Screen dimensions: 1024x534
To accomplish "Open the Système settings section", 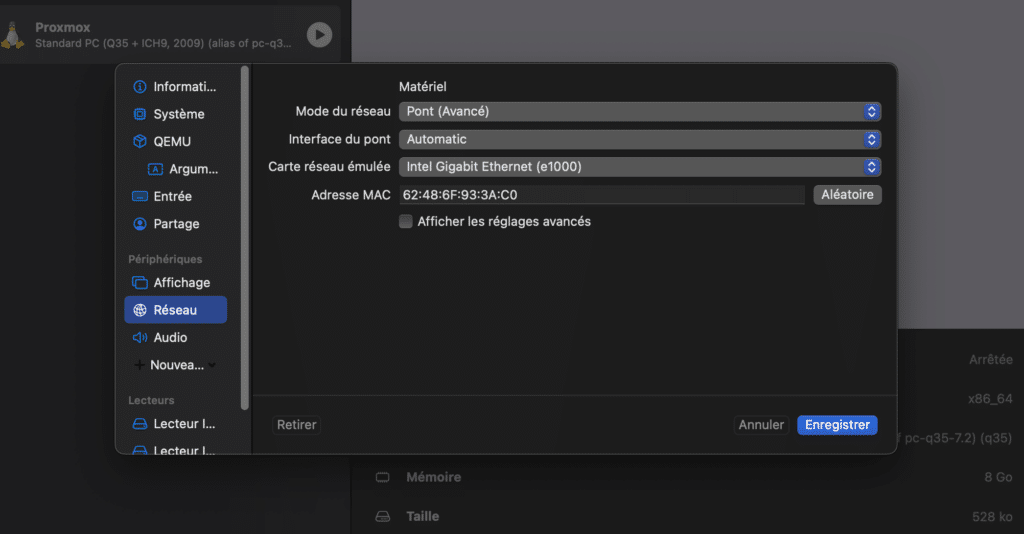I will 176,114.
